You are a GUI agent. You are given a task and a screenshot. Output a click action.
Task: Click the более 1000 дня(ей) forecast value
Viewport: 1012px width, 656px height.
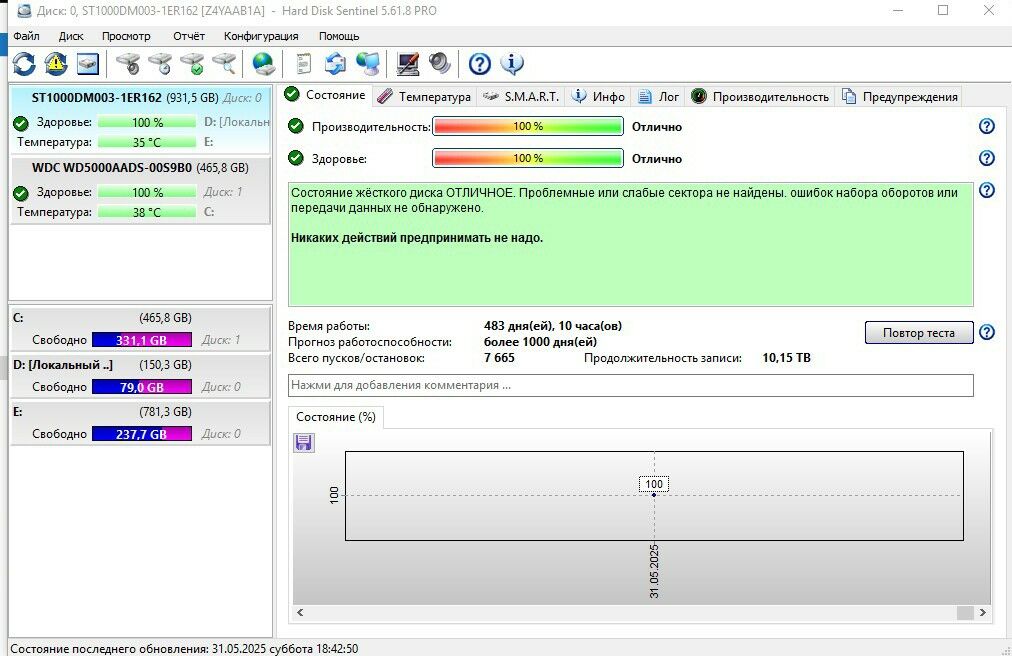coord(540,342)
